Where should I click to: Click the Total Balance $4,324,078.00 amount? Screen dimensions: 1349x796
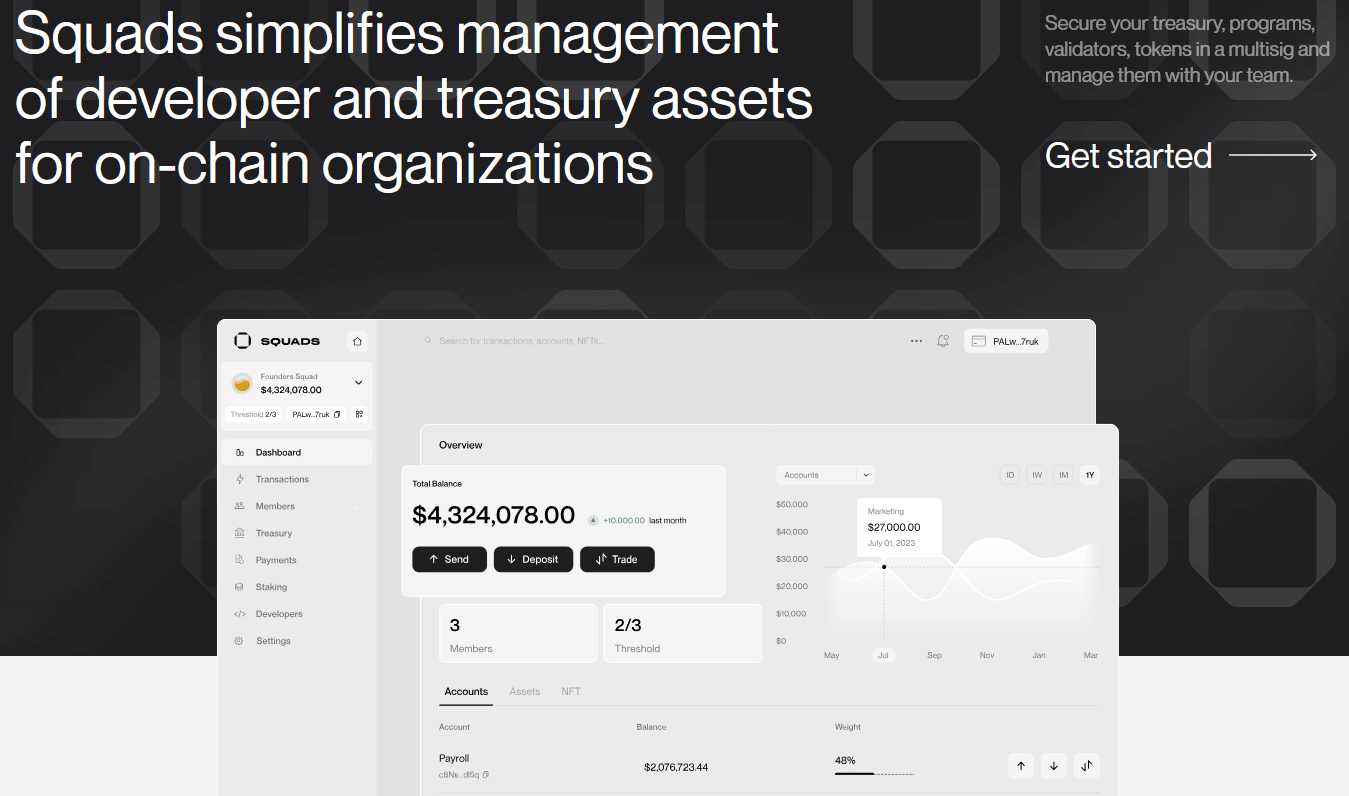pos(494,516)
